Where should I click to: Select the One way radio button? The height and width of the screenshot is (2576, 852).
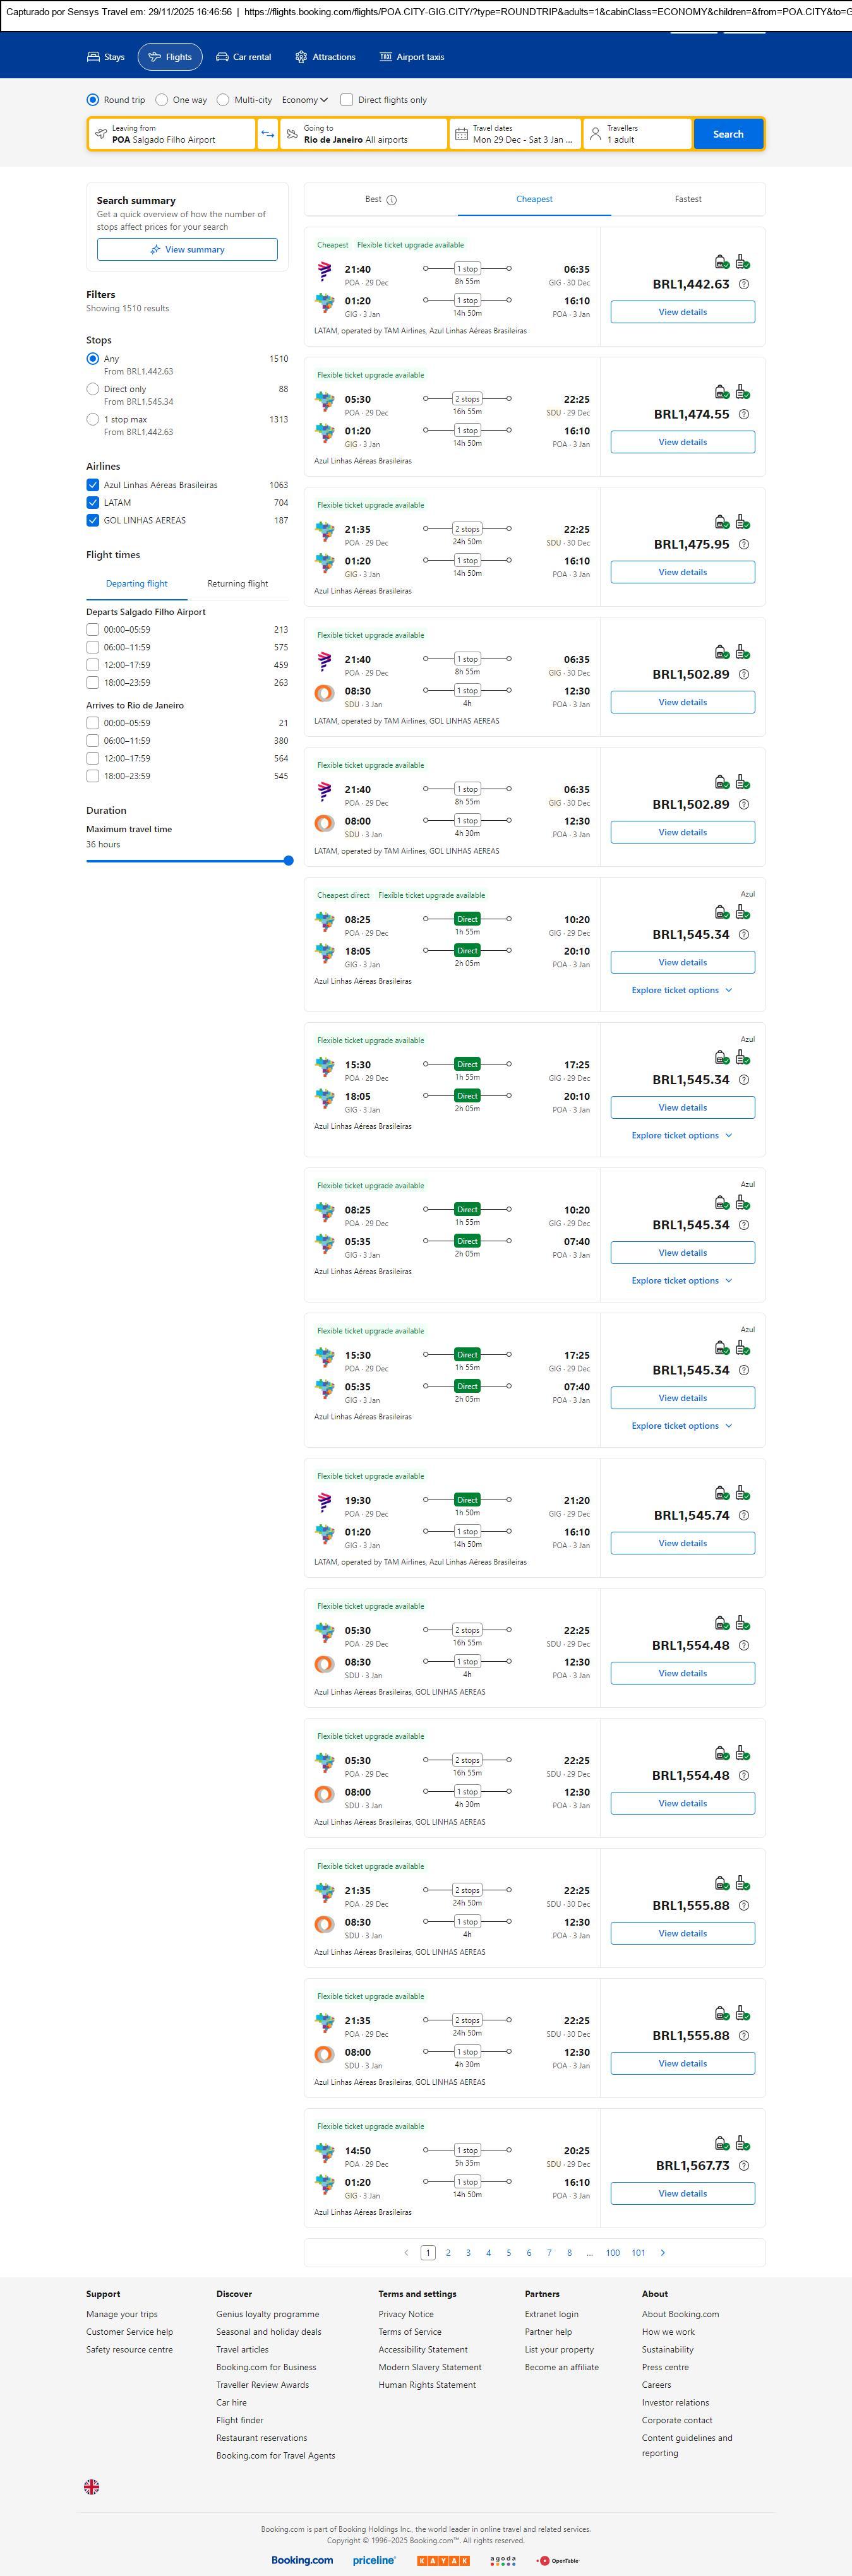(162, 100)
